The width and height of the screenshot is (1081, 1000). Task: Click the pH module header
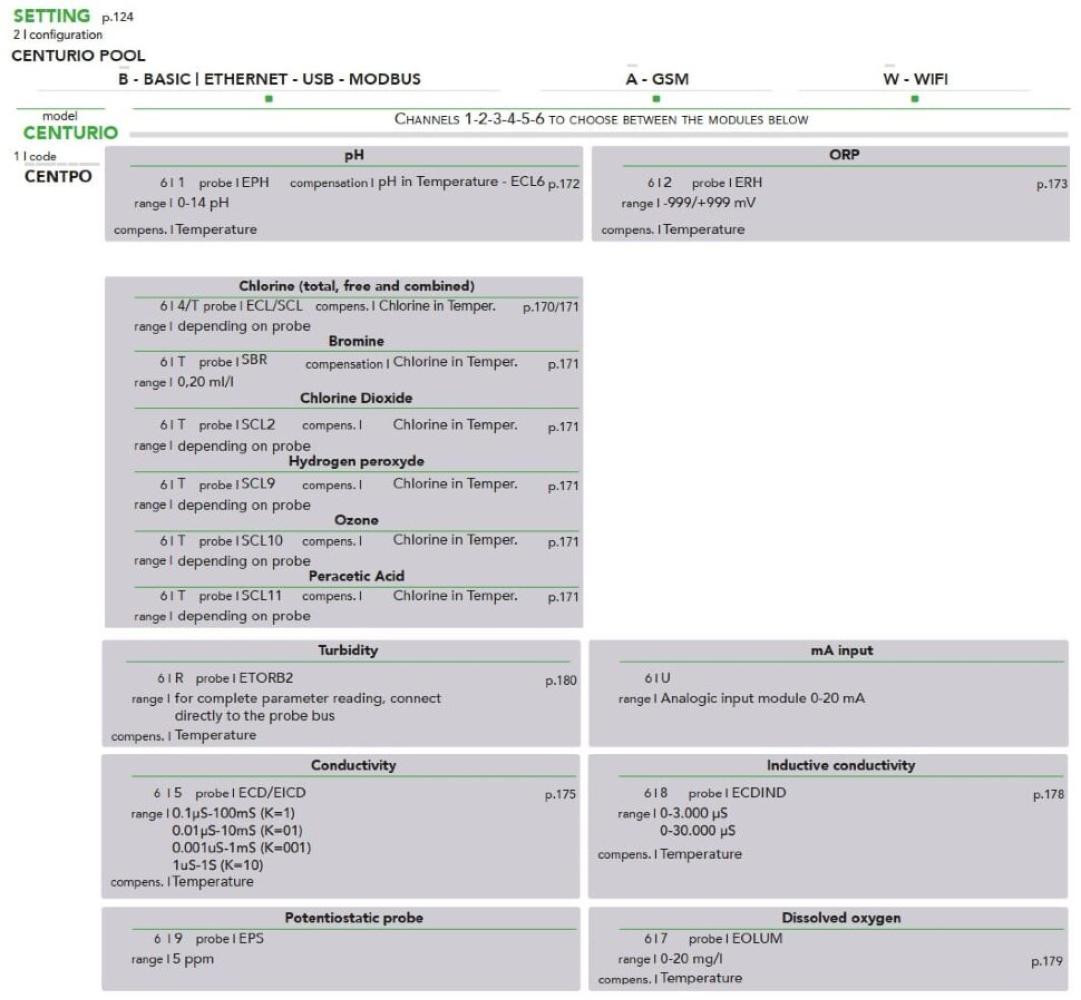354,156
